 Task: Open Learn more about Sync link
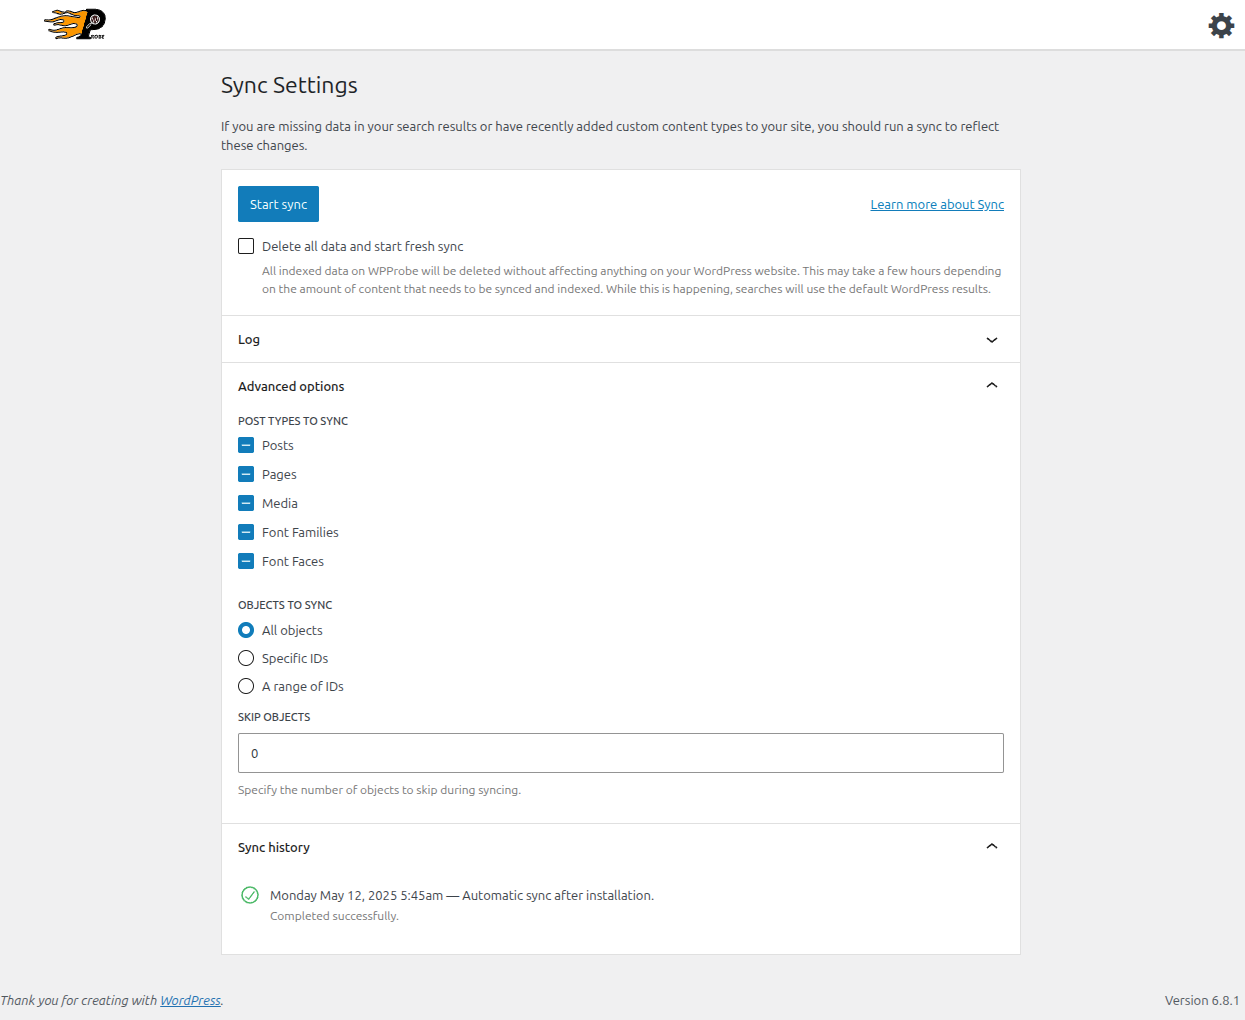[x=937, y=204]
